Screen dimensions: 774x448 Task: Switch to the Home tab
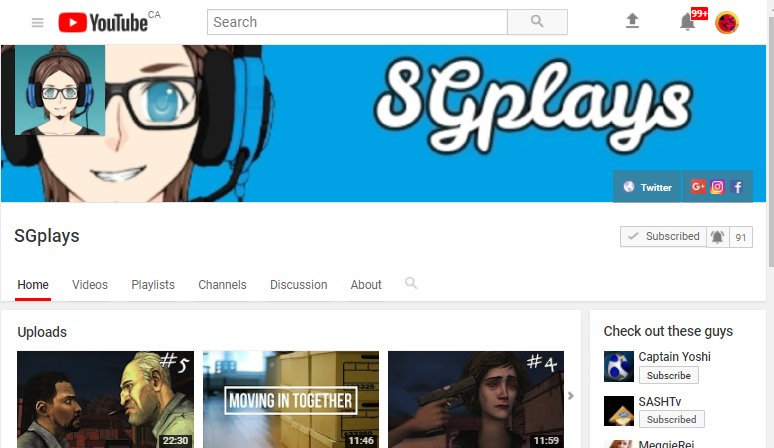pos(33,285)
